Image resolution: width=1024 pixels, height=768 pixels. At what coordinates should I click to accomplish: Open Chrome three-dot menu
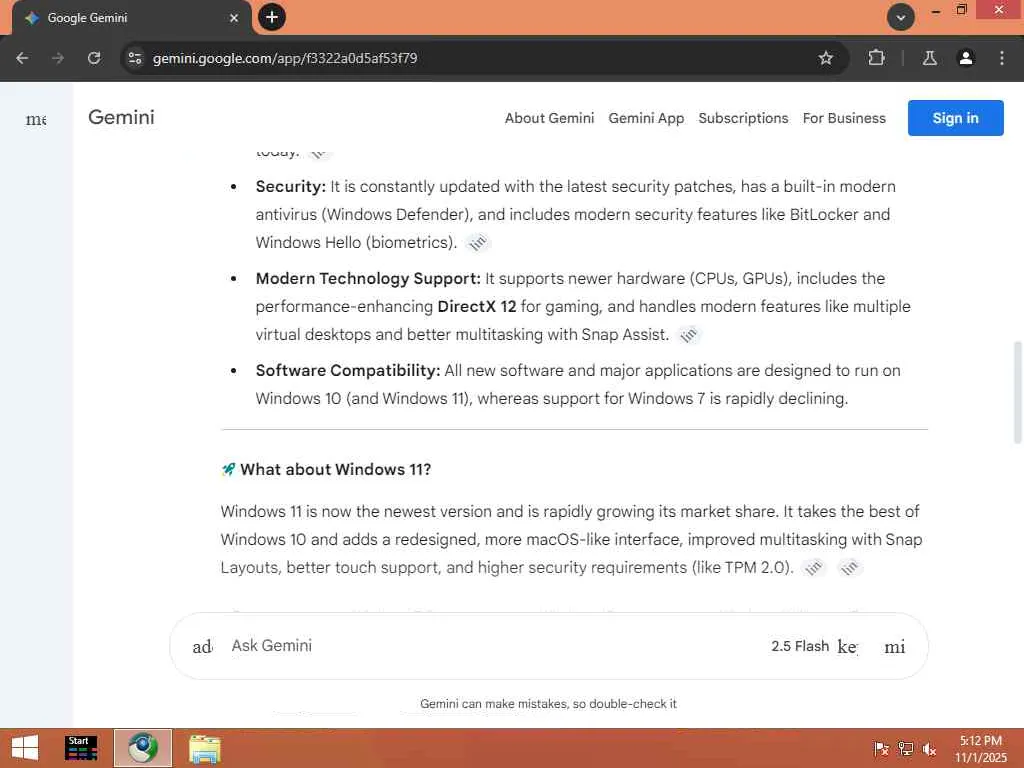click(1002, 58)
